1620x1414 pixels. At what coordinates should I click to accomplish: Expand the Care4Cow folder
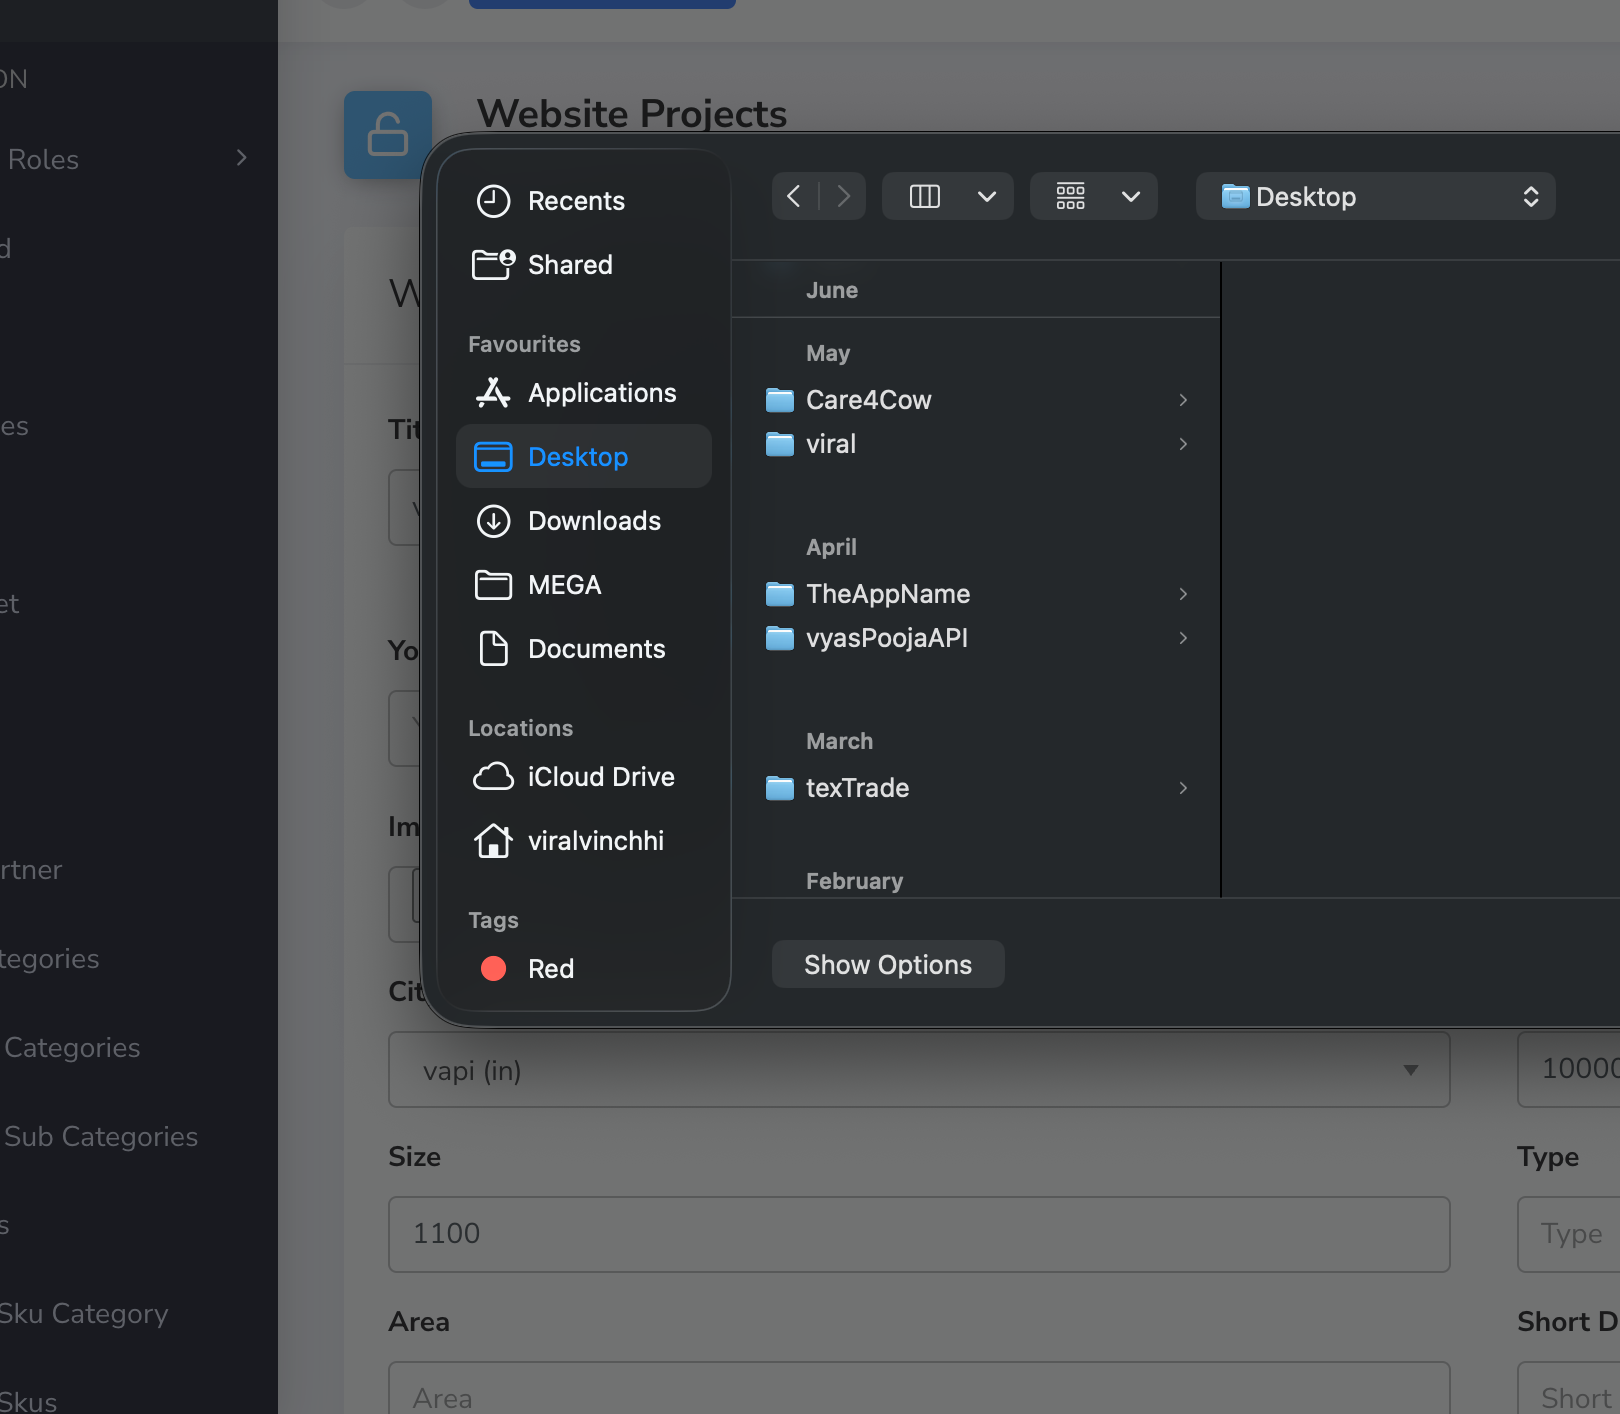(1183, 400)
